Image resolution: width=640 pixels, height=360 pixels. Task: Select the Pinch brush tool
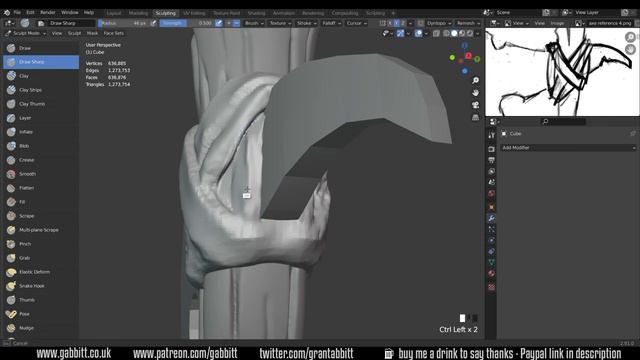click(40, 244)
